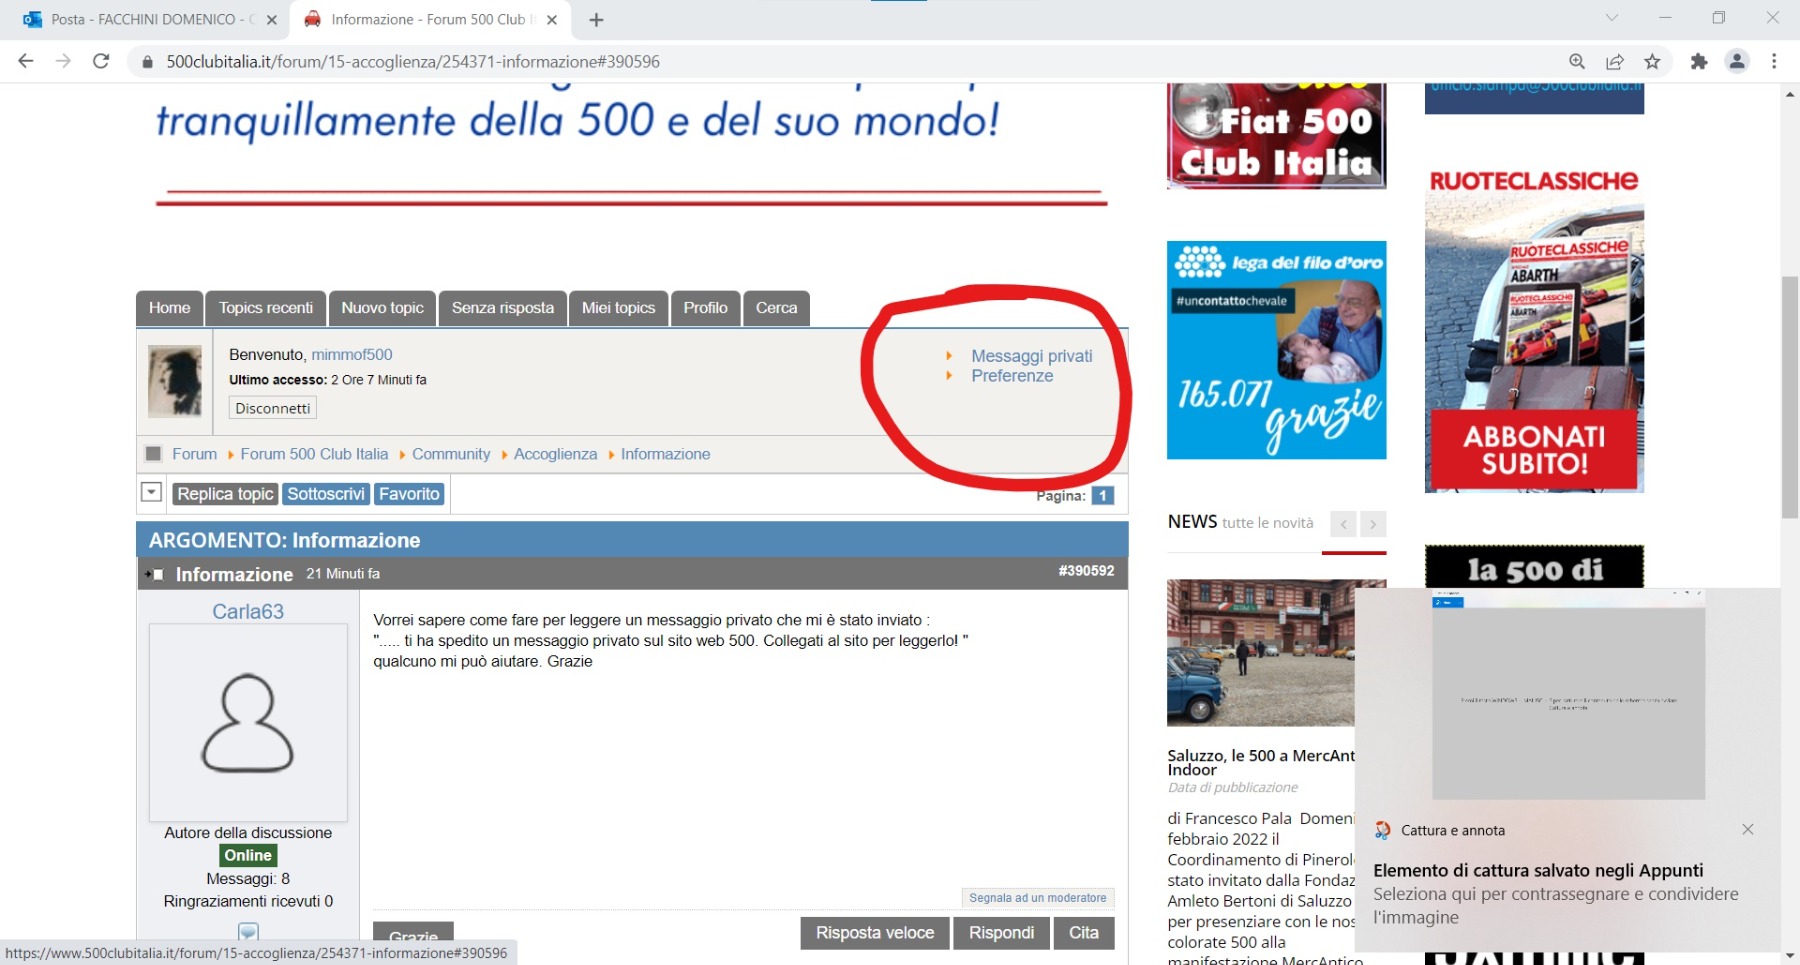Bookmark this page with star icon
Image resolution: width=1800 pixels, height=965 pixels.
click(1652, 61)
